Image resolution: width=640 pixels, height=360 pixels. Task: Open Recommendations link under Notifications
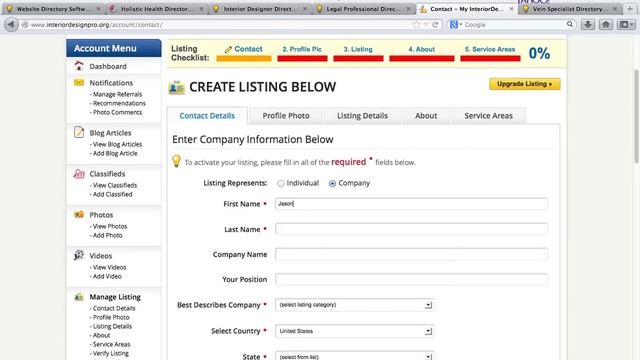point(118,103)
